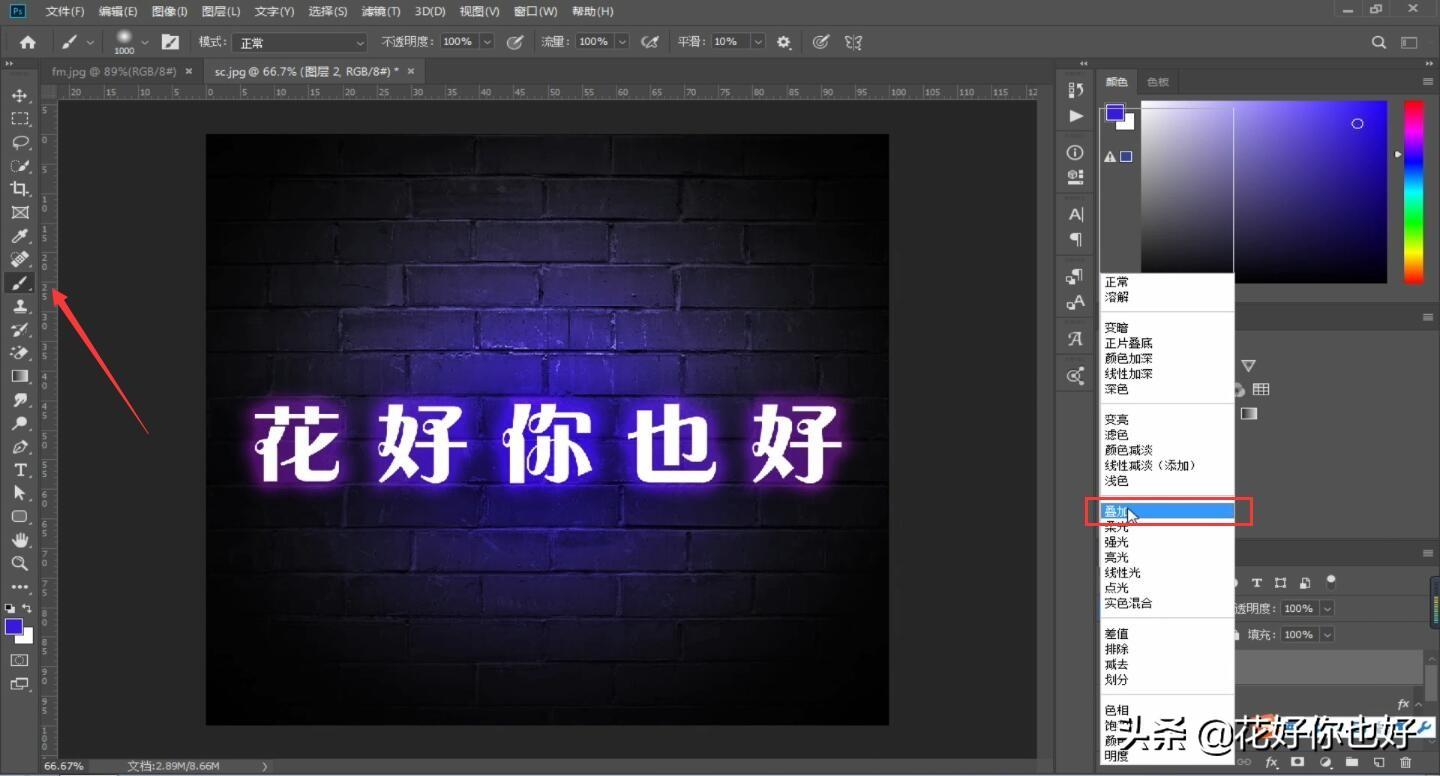This screenshot has width=1440, height=776.
Task: Choose 正片叠底 blend mode
Action: (1128, 343)
